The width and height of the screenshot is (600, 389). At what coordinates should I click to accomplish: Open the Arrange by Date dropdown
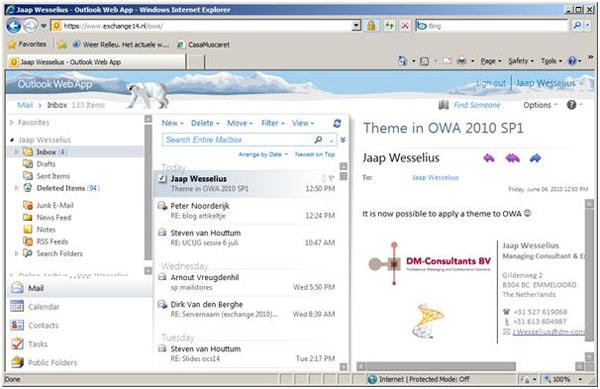click(x=263, y=155)
